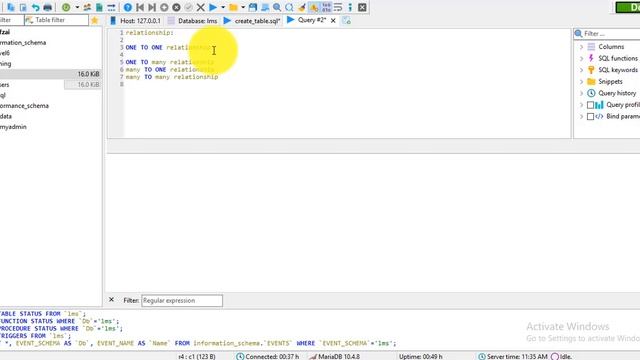
Task: Open the dropdown arrow beside Run icon
Action: (223, 7)
